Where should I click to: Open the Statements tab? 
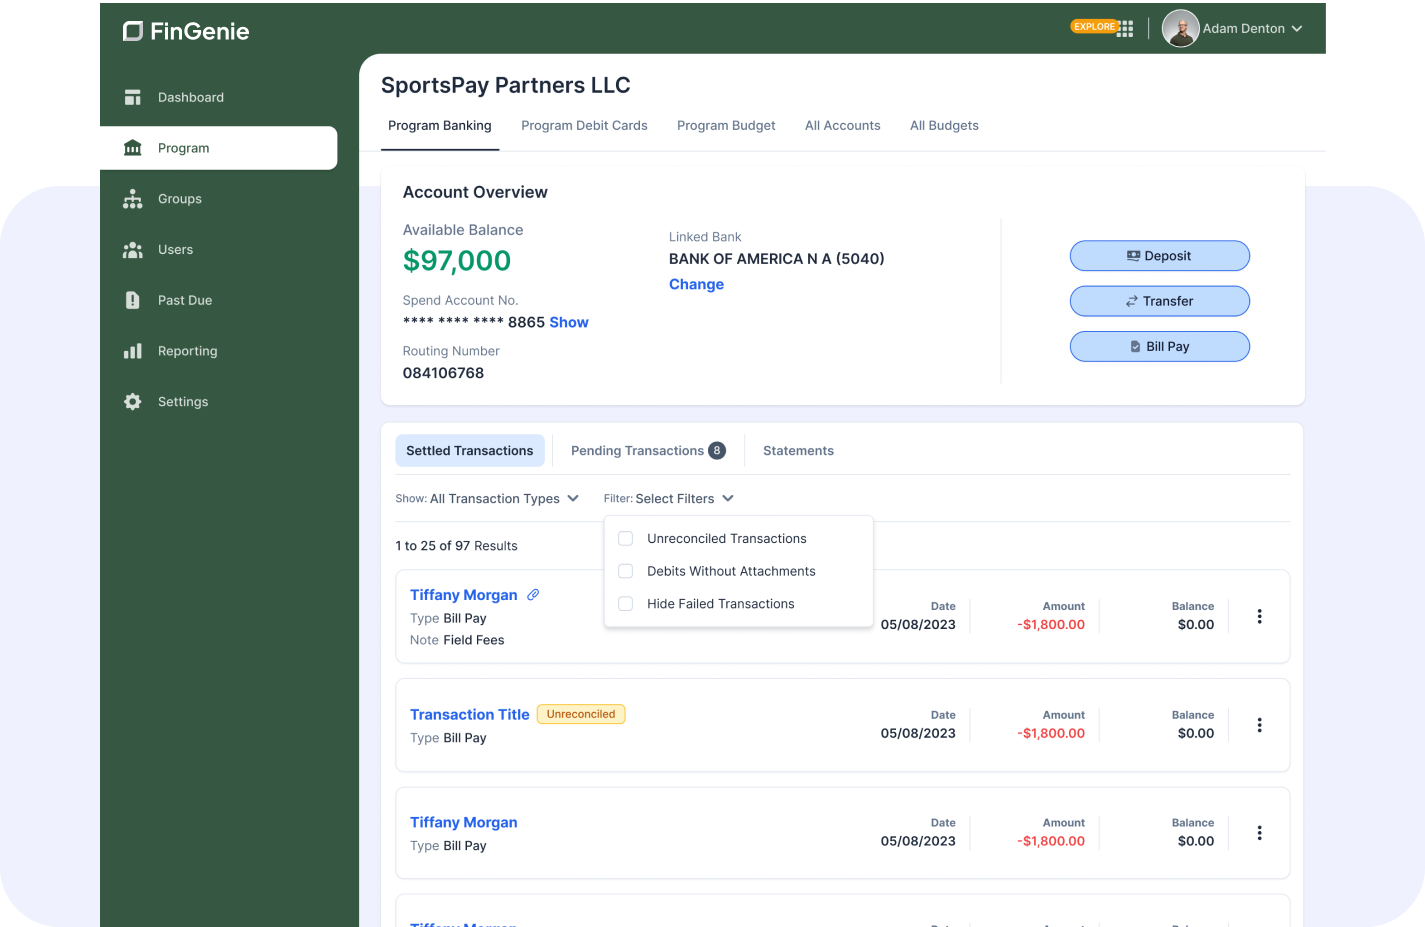(x=798, y=451)
